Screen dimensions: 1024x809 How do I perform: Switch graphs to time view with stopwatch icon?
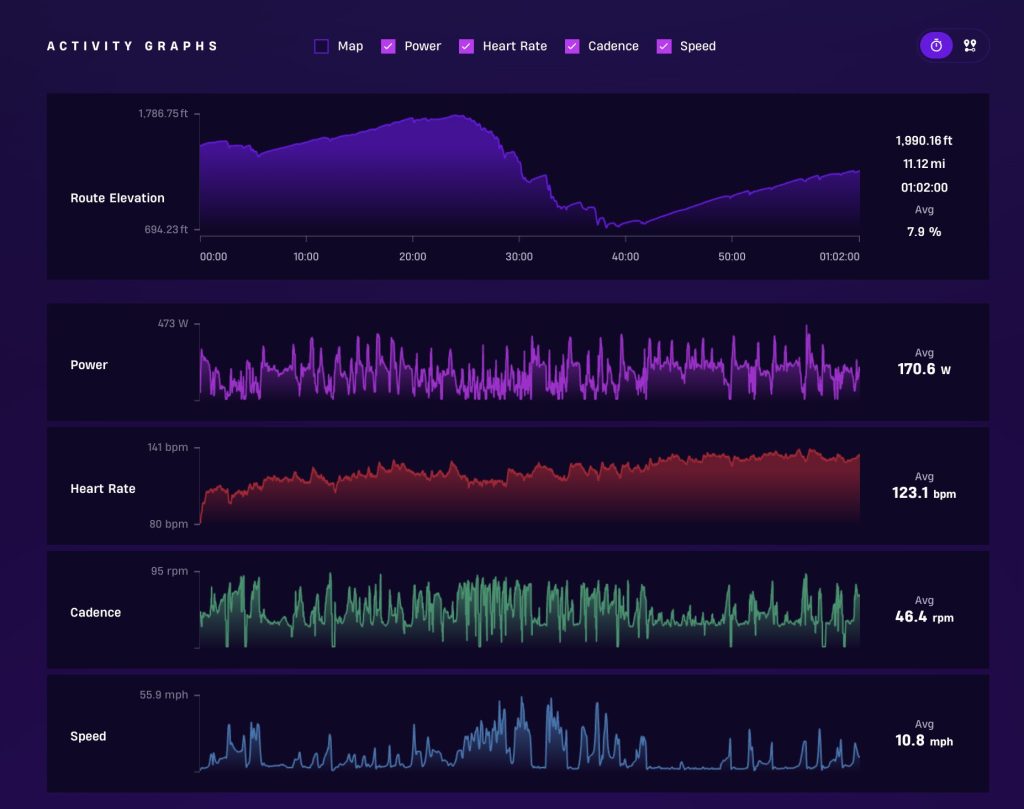click(x=936, y=46)
